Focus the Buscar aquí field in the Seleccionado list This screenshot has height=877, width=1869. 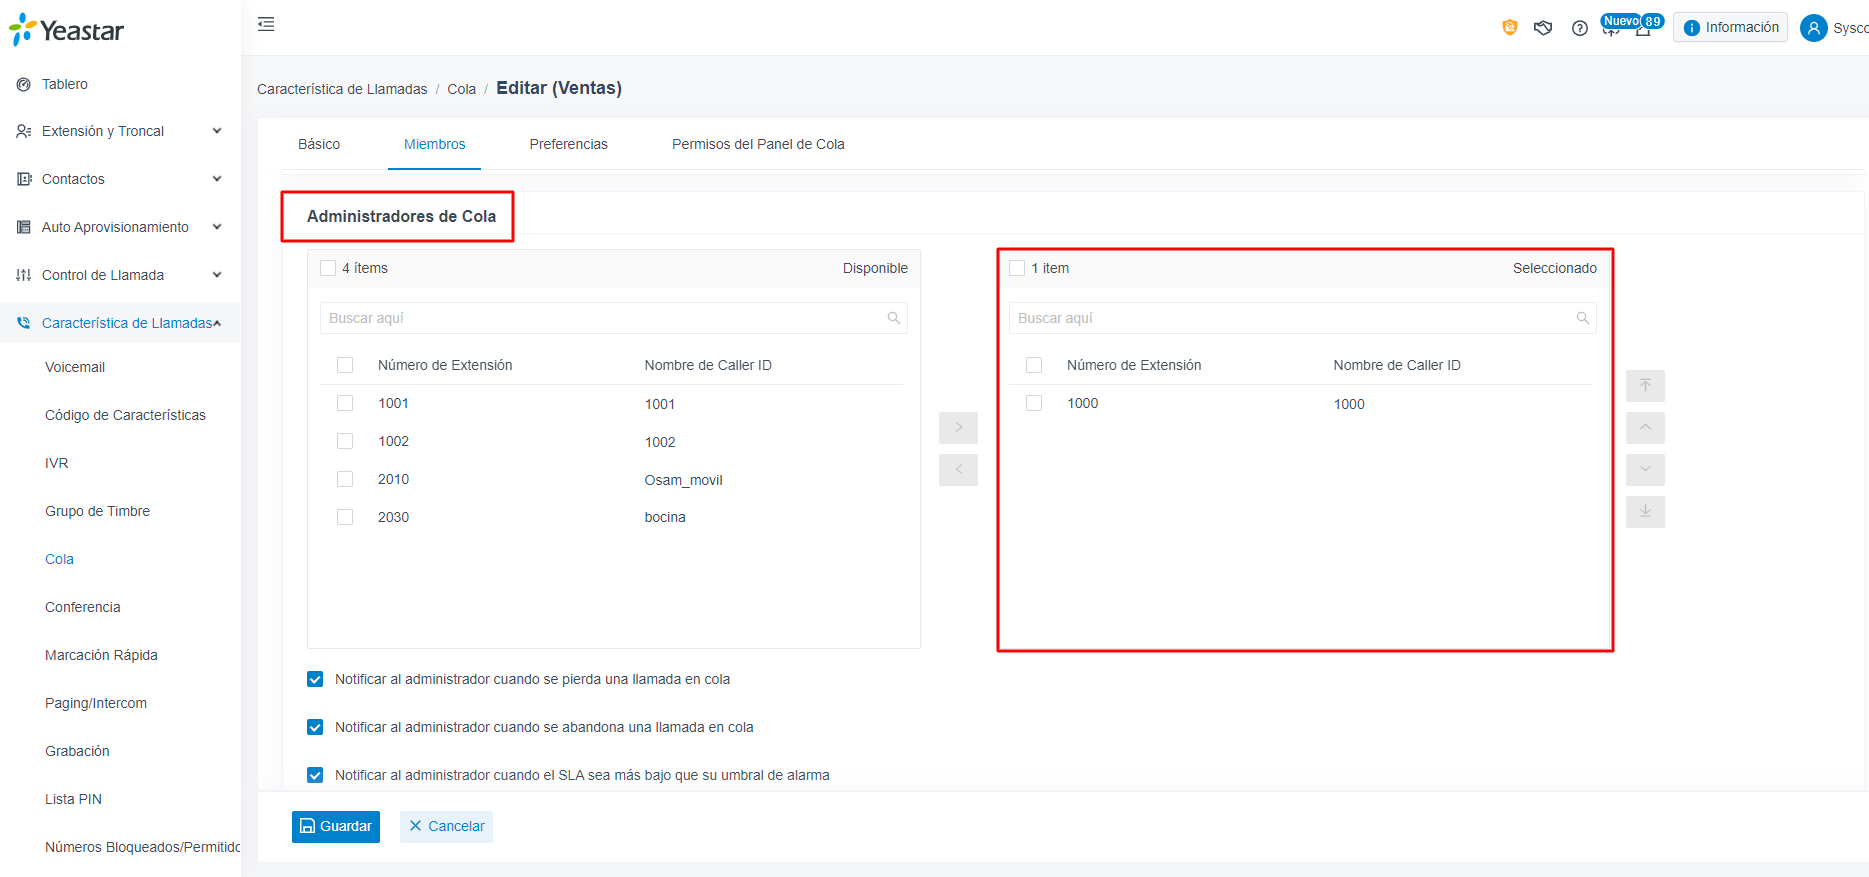[1302, 318]
